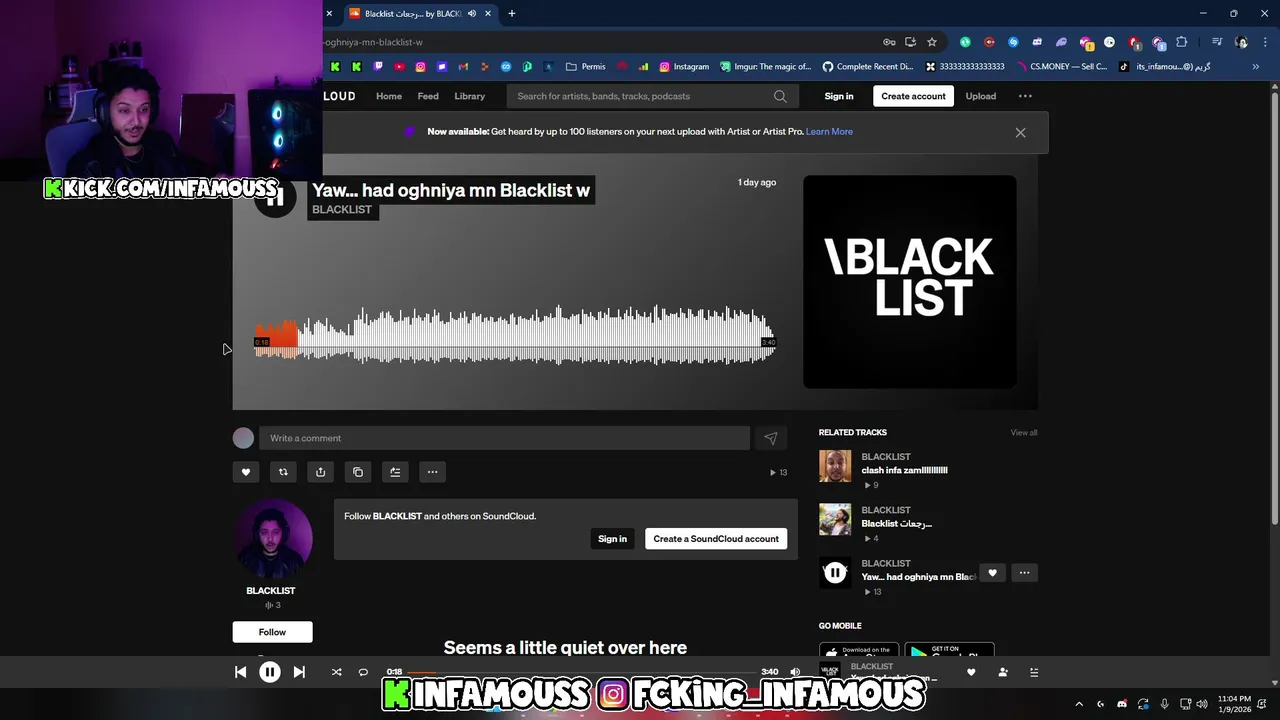Pause the third related track
This screenshot has width=1280, height=720.
(835, 573)
